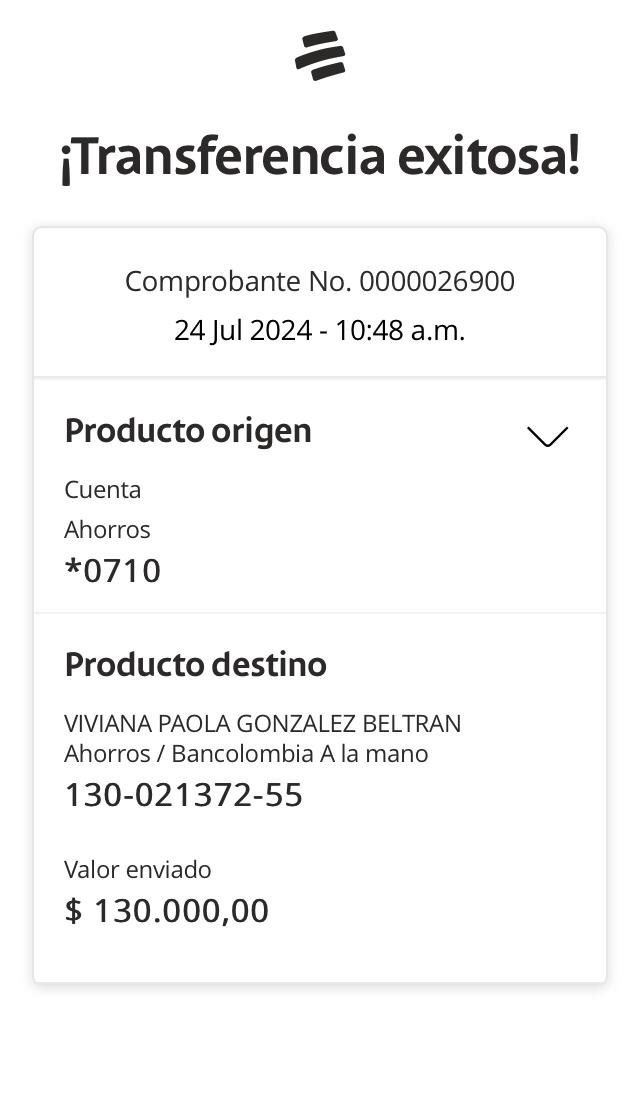Tap the ¡Transferencia exitosa! title
Screen dimensions: 640x1096
[x=320, y=157]
